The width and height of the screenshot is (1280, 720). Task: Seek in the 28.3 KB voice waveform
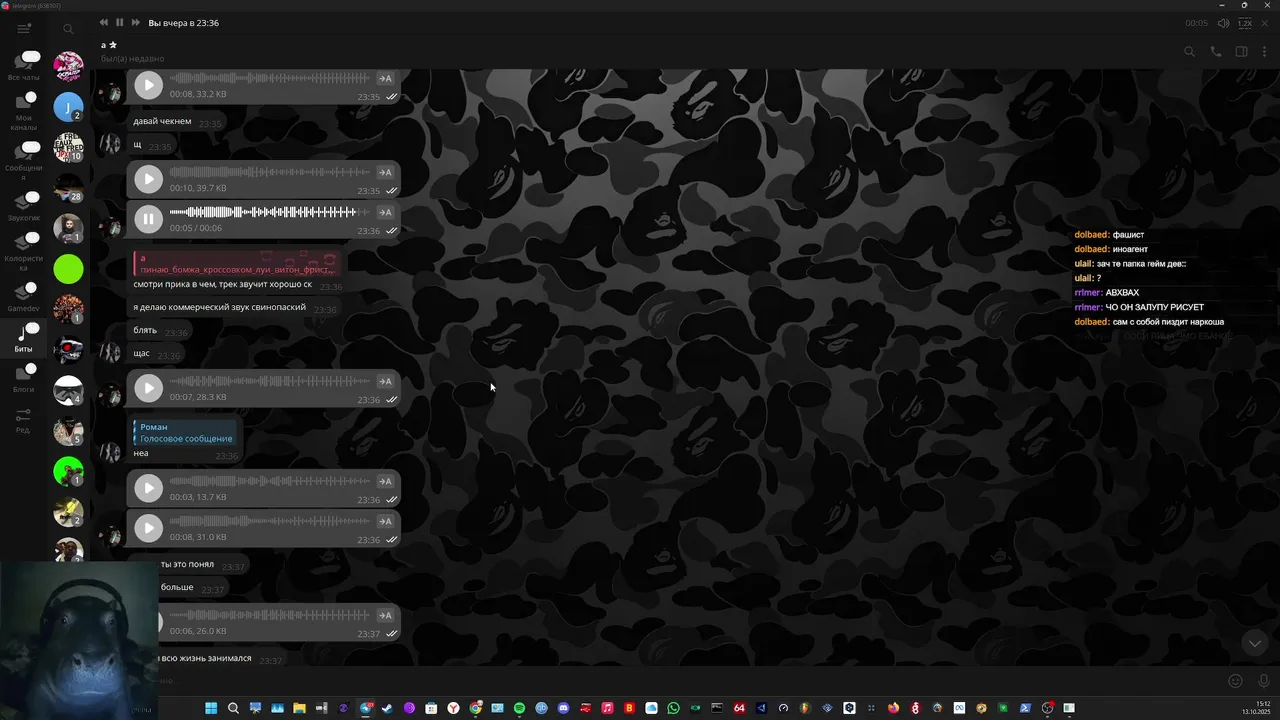tap(270, 381)
